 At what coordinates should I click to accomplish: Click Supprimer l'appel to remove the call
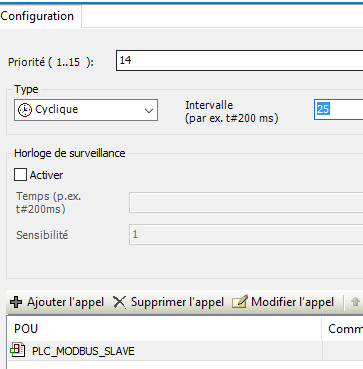[177, 302]
